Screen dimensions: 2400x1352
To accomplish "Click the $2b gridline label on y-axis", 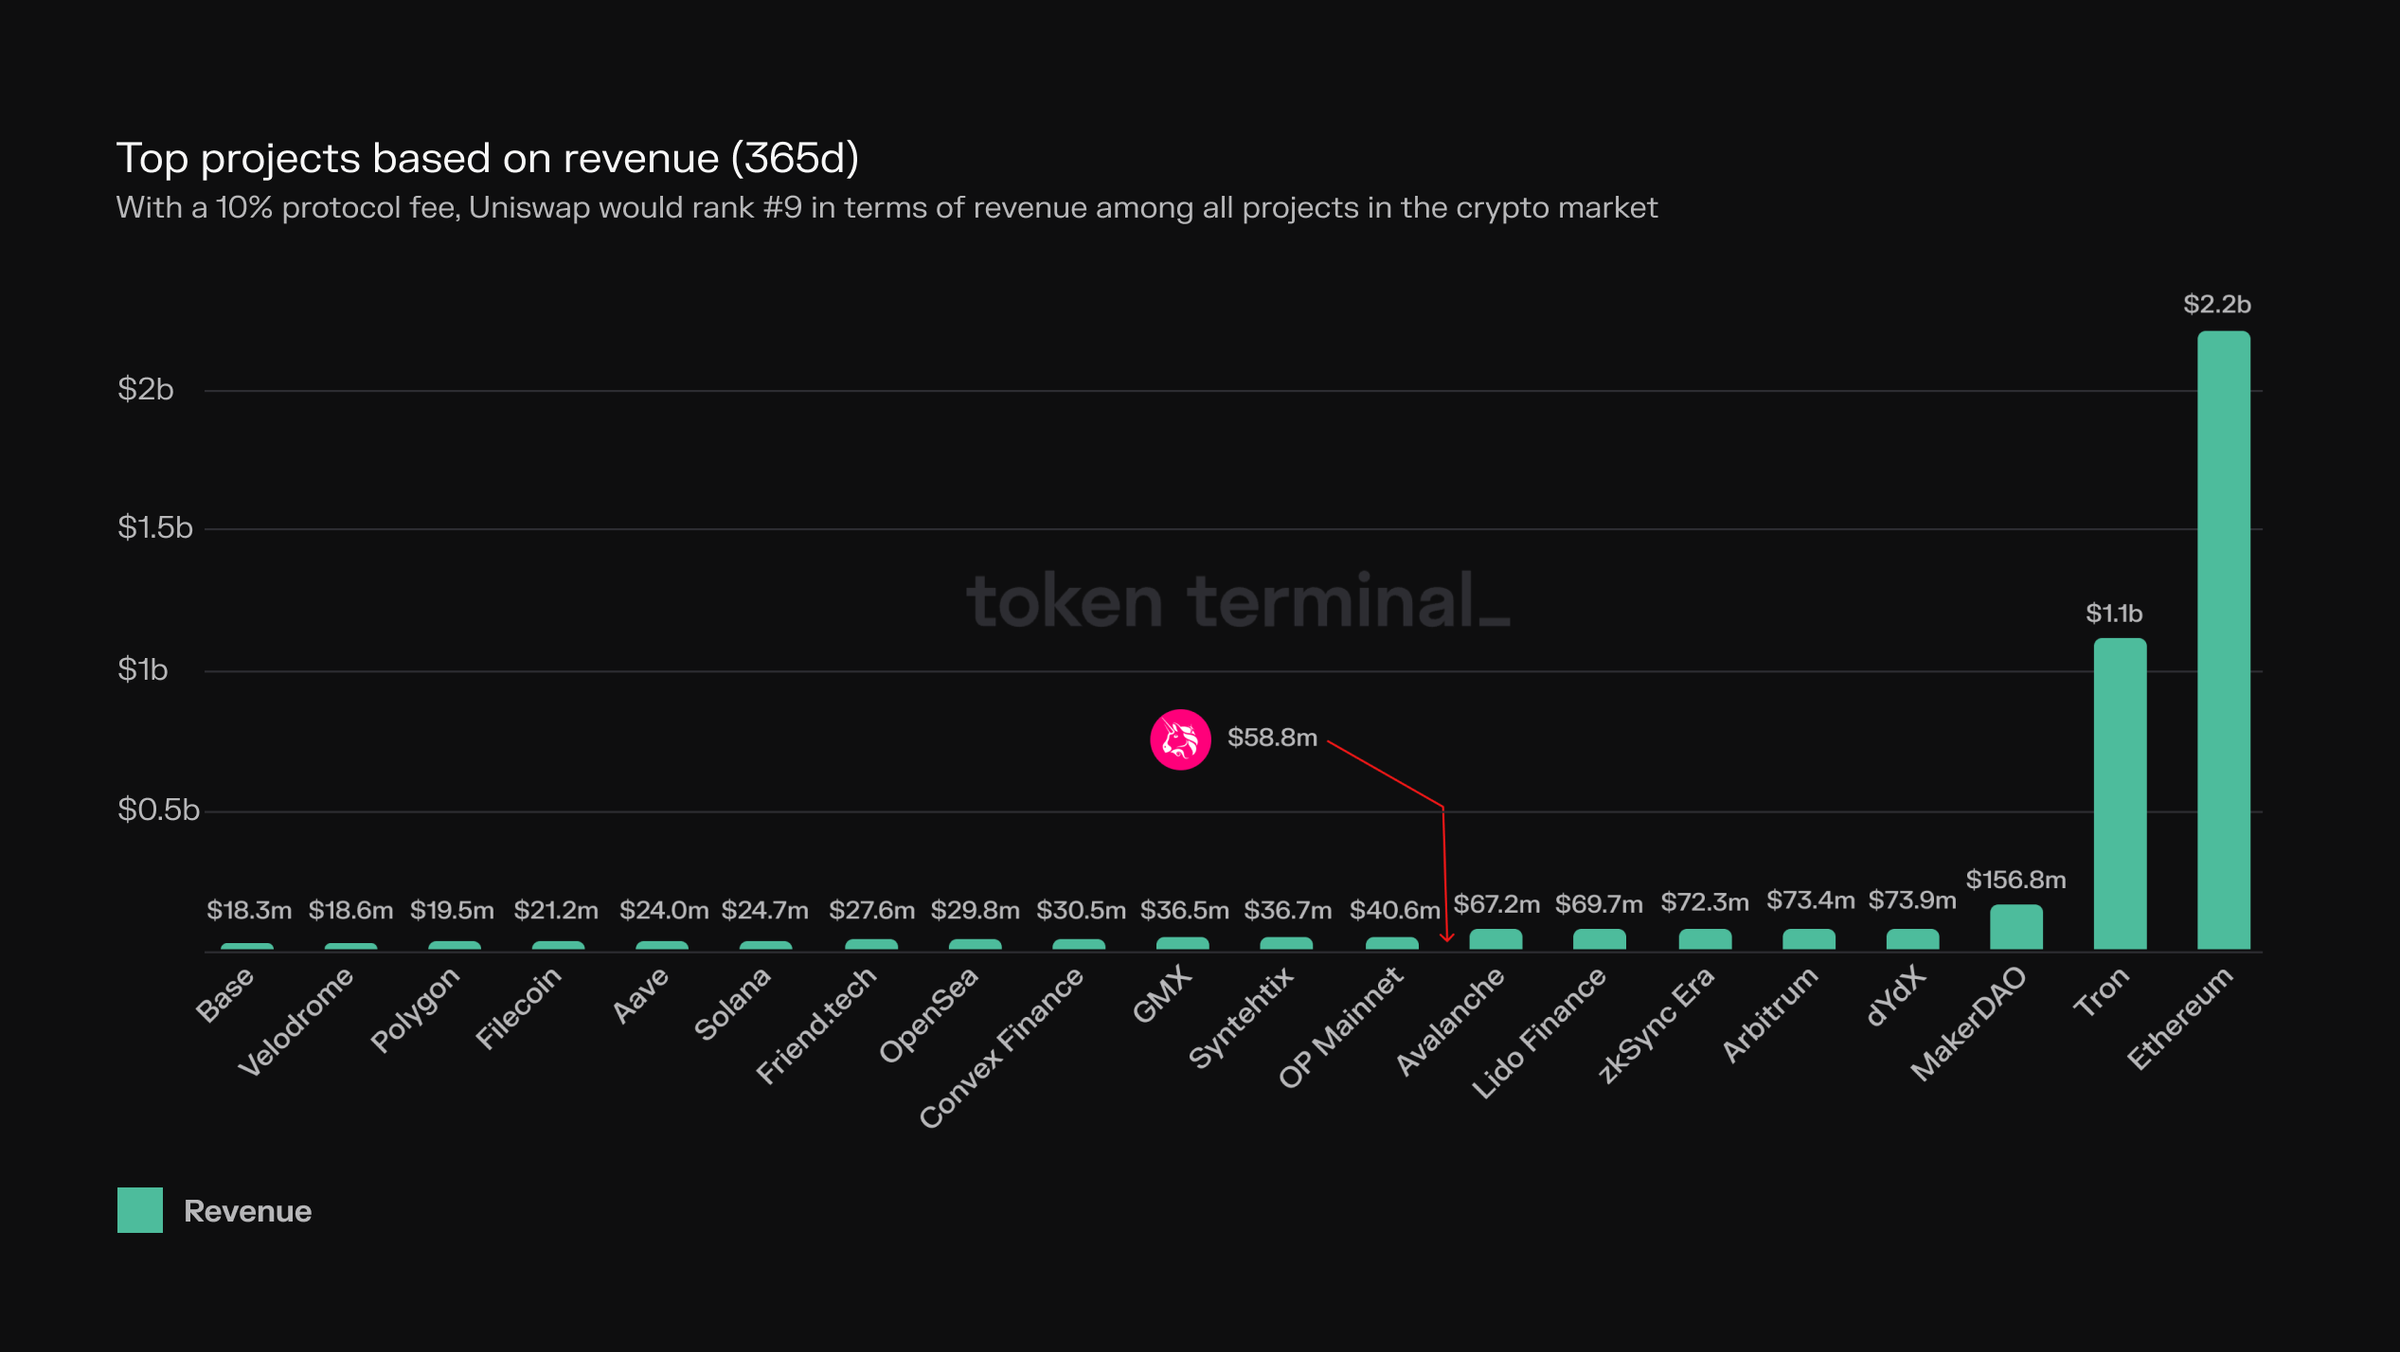I will [148, 389].
